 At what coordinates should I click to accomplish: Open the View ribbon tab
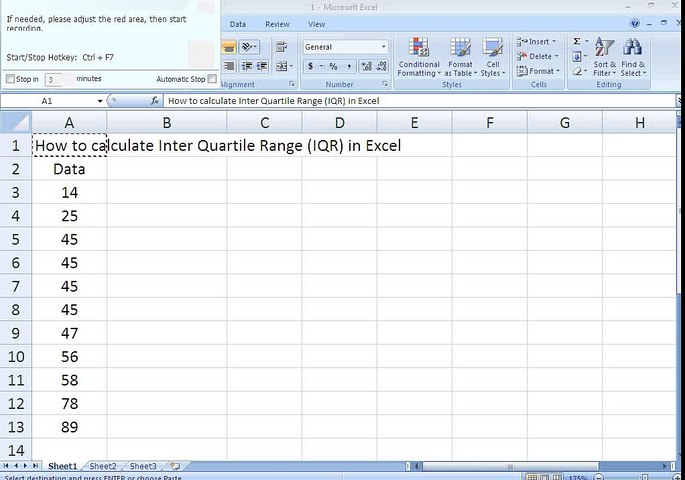pos(316,24)
